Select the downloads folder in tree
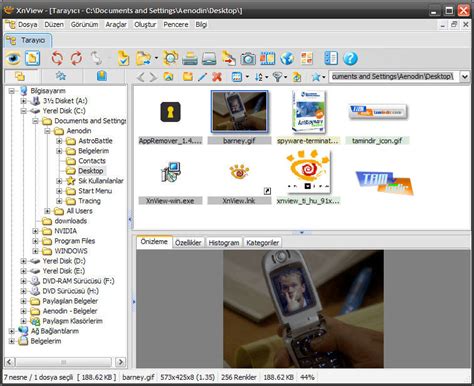Image resolution: width=474 pixels, height=386 pixels. pos(71,221)
